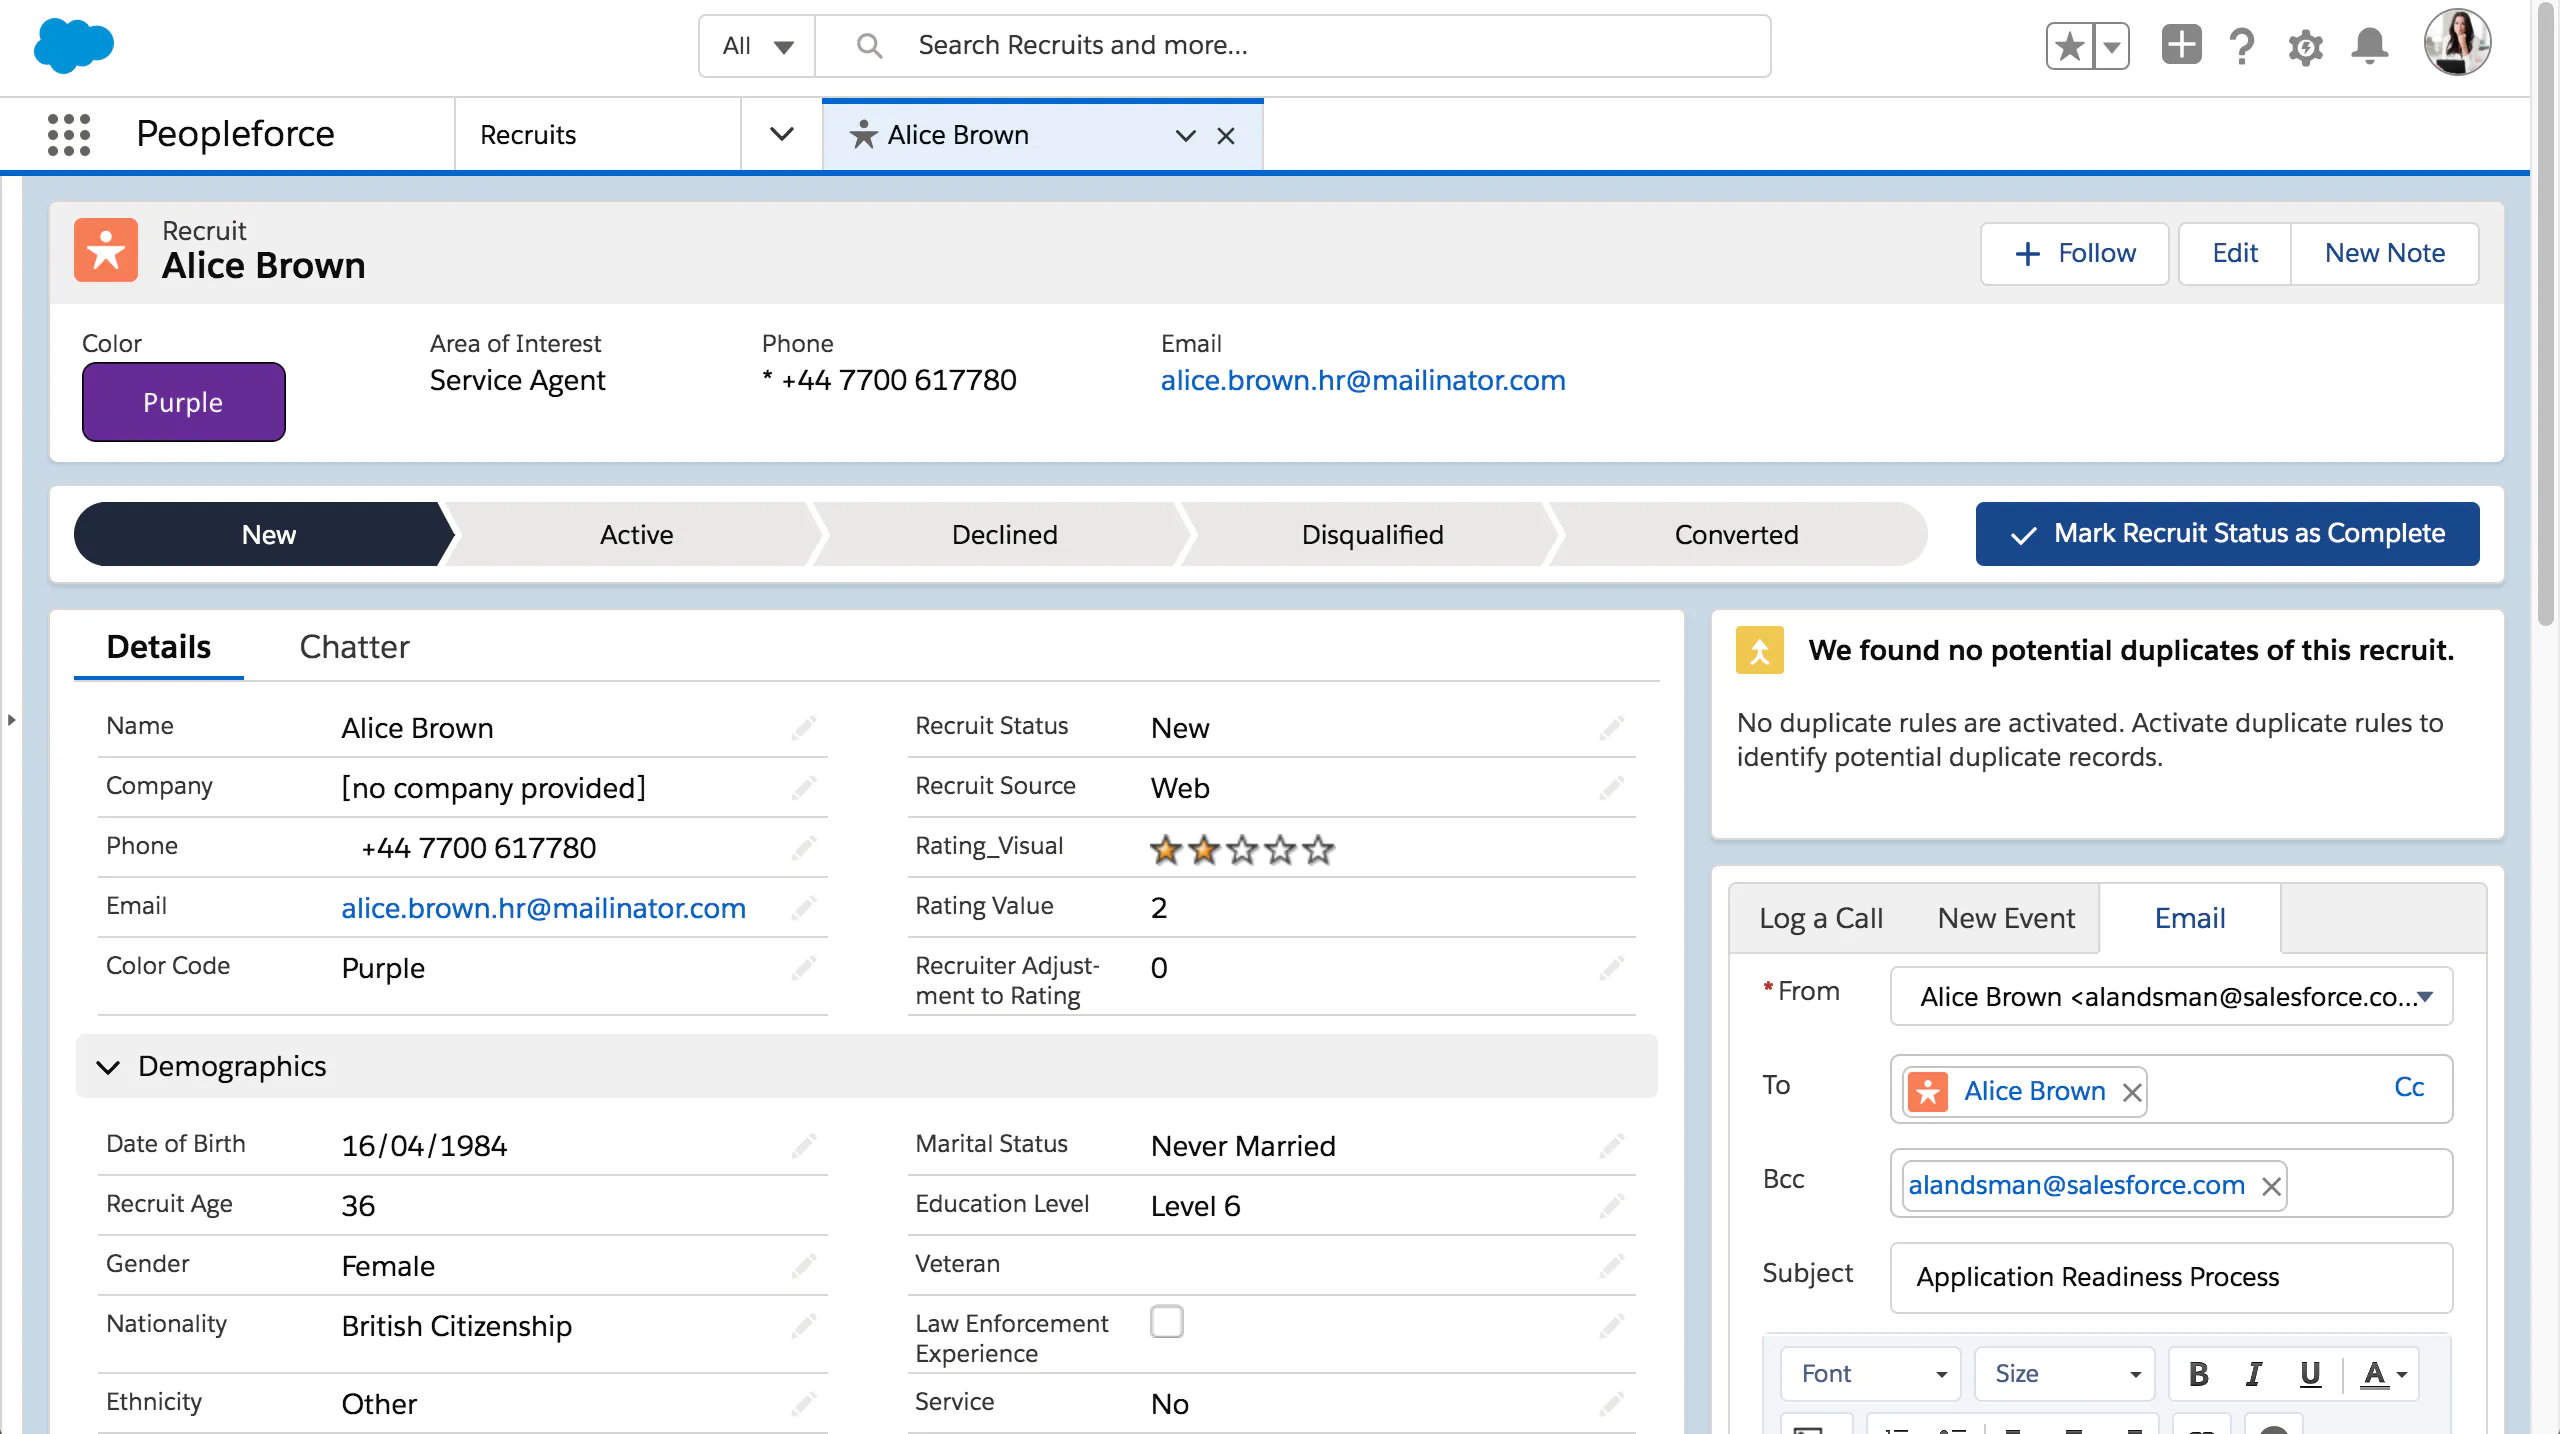Viewport: 2560px width, 1434px height.
Task: Click Mark Recruit Status as Complete
Action: click(x=2227, y=534)
